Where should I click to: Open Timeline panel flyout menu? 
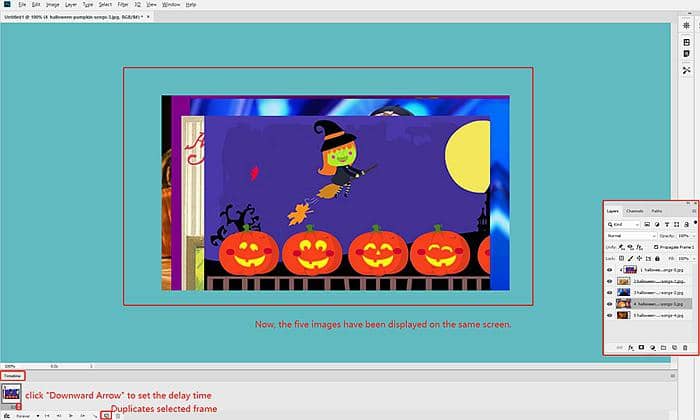(672, 376)
